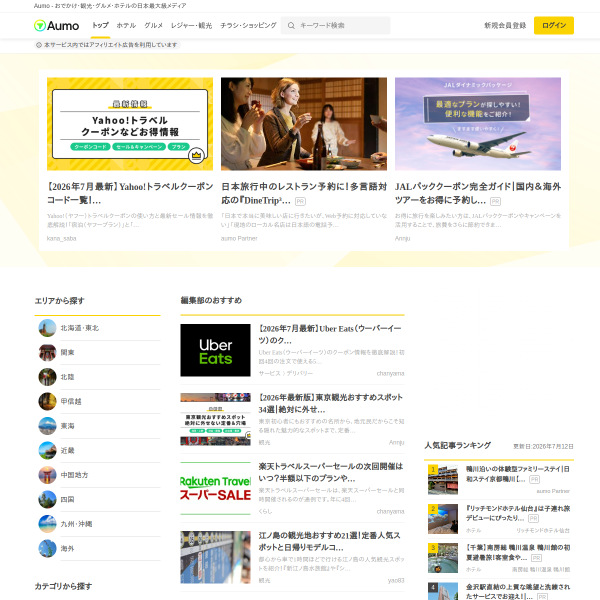The image size is (600, 600).
Task: Select the 近畿 area icon
Action: click(47, 450)
